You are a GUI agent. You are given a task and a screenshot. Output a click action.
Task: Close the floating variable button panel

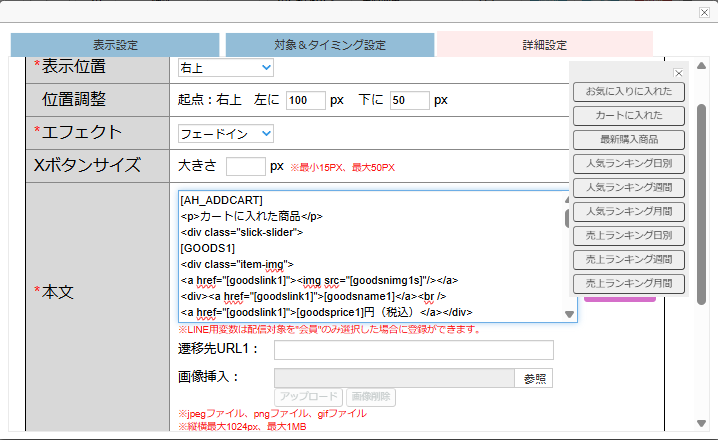(x=678, y=73)
